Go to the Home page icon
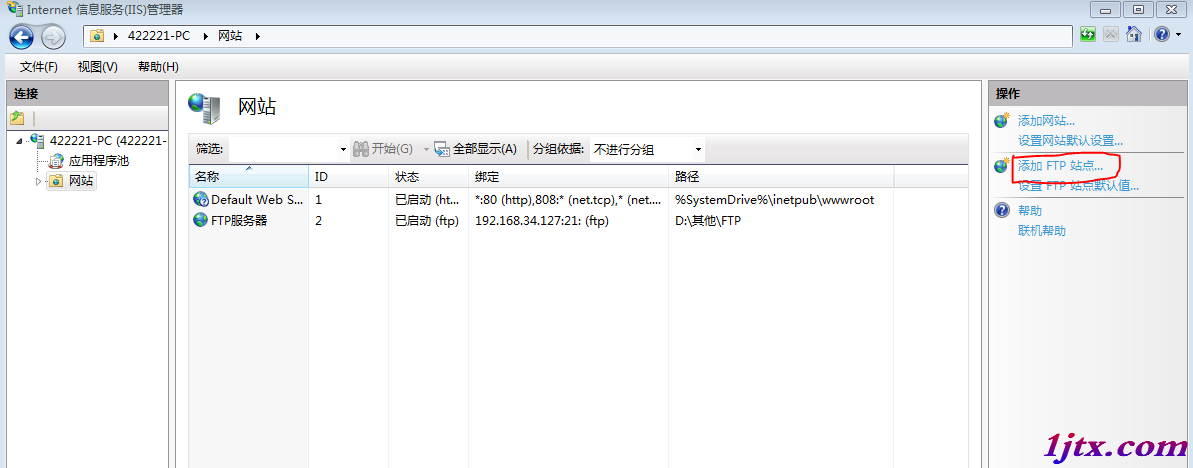Viewport: 1193px width, 468px height. [1134, 35]
